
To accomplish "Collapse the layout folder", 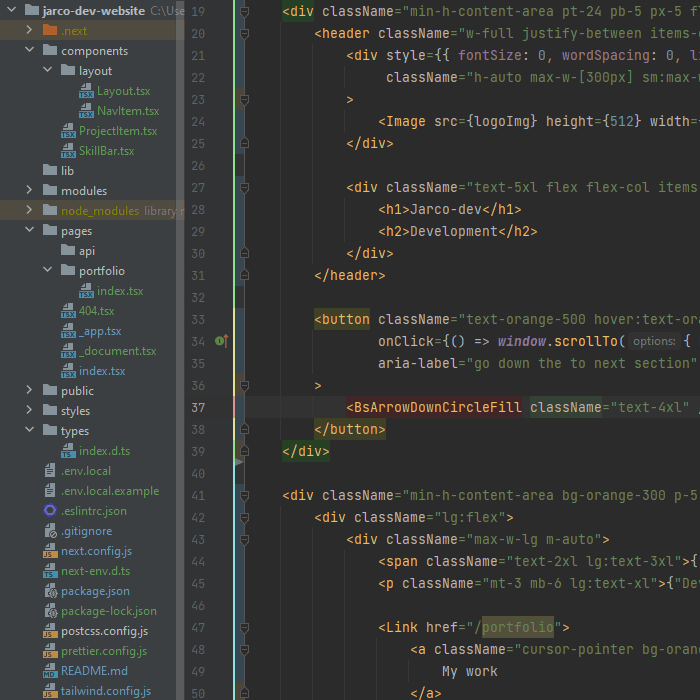I will (x=47, y=70).
